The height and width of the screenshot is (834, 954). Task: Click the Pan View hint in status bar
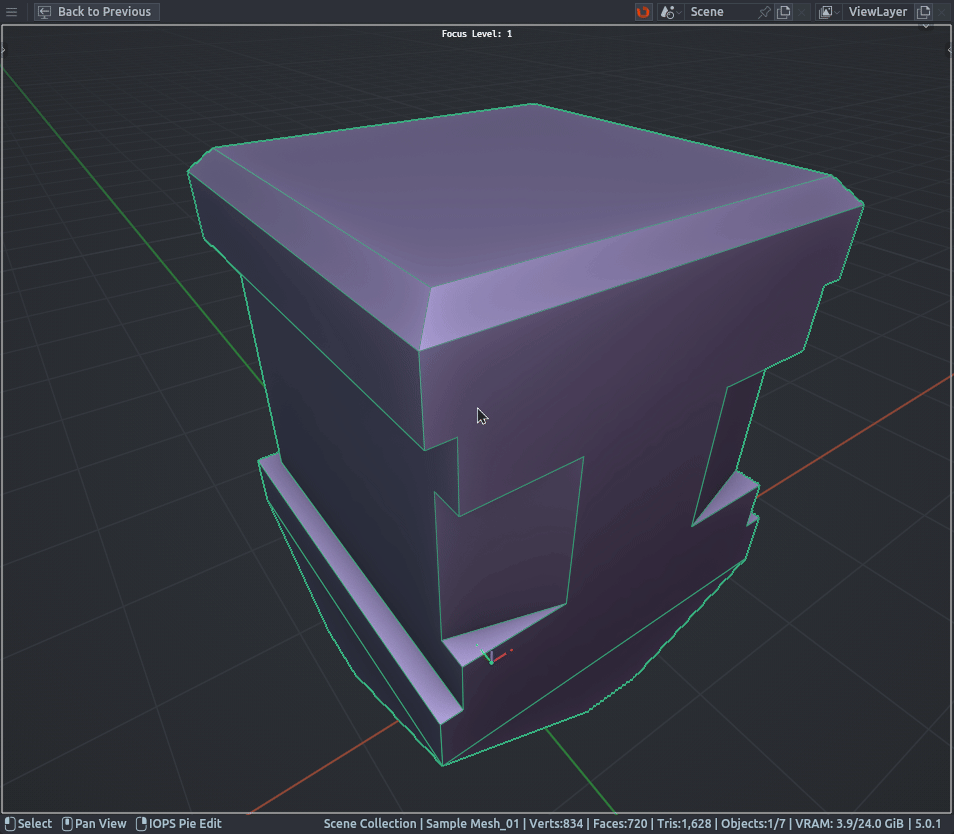[x=94, y=824]
